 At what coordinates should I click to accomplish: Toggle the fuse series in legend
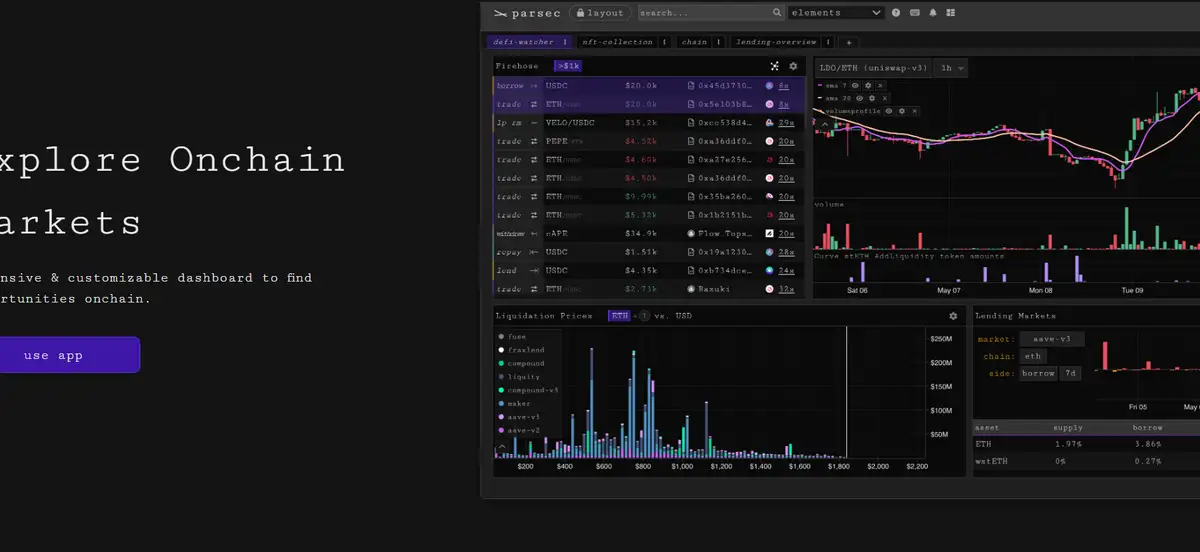pos(511,337)
